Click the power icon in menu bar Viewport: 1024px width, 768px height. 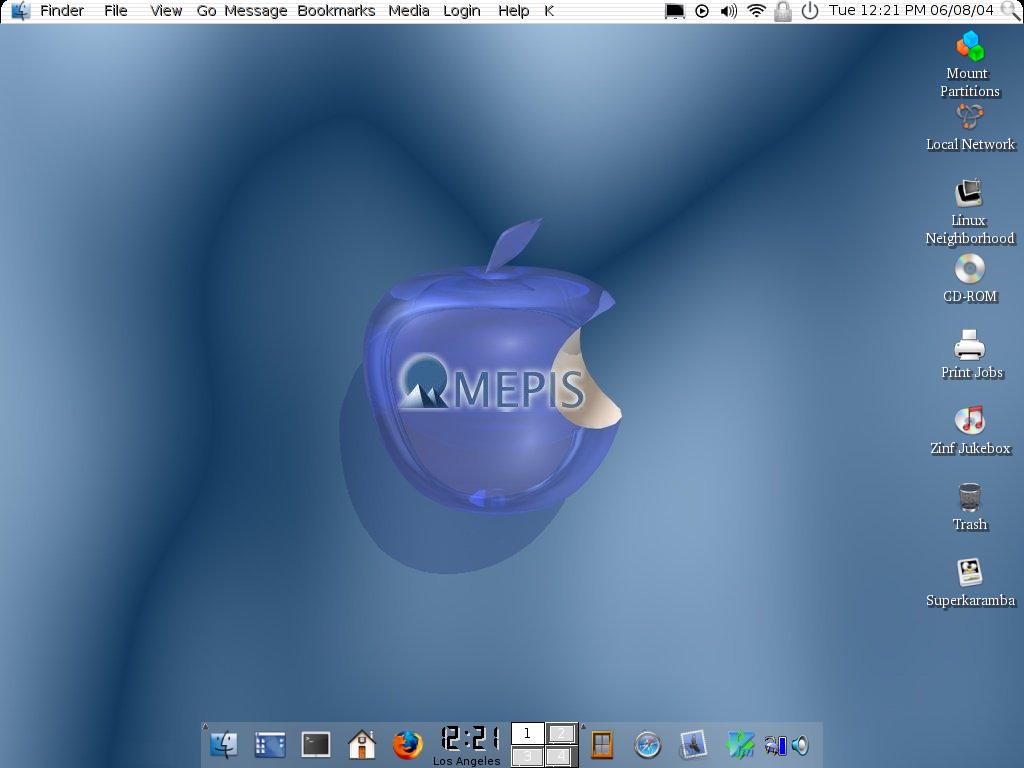coord(810,11)
